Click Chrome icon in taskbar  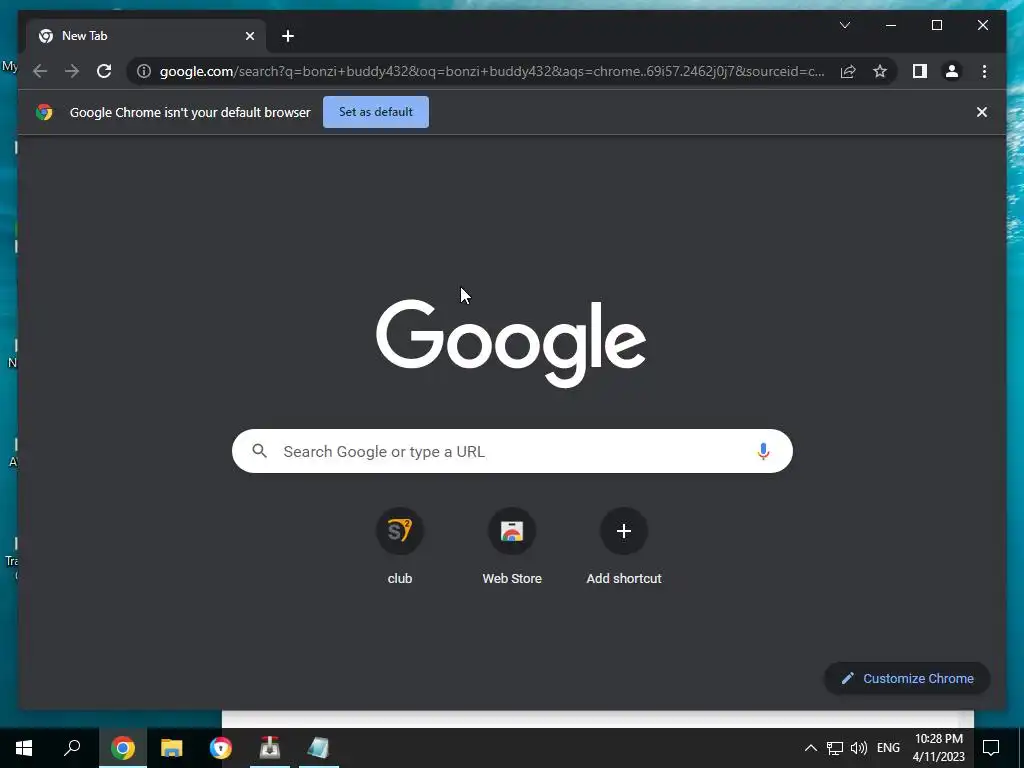tap(123, 748)
